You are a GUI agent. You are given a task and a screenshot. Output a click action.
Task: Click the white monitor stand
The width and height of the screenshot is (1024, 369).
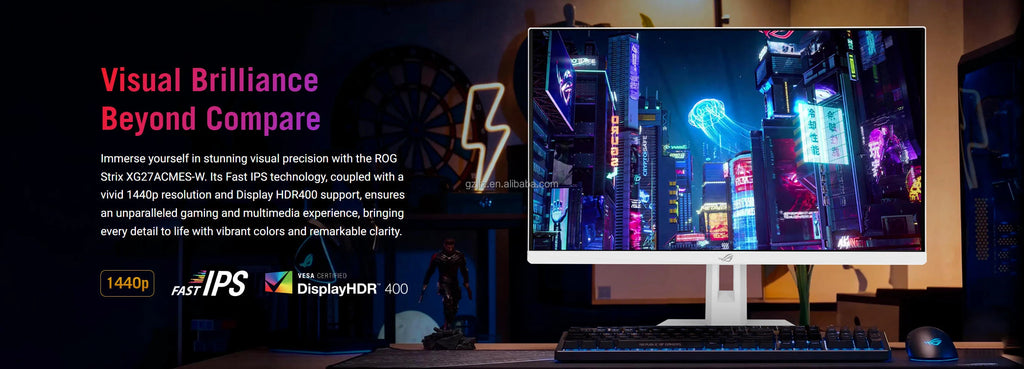[x=726, y=295]
